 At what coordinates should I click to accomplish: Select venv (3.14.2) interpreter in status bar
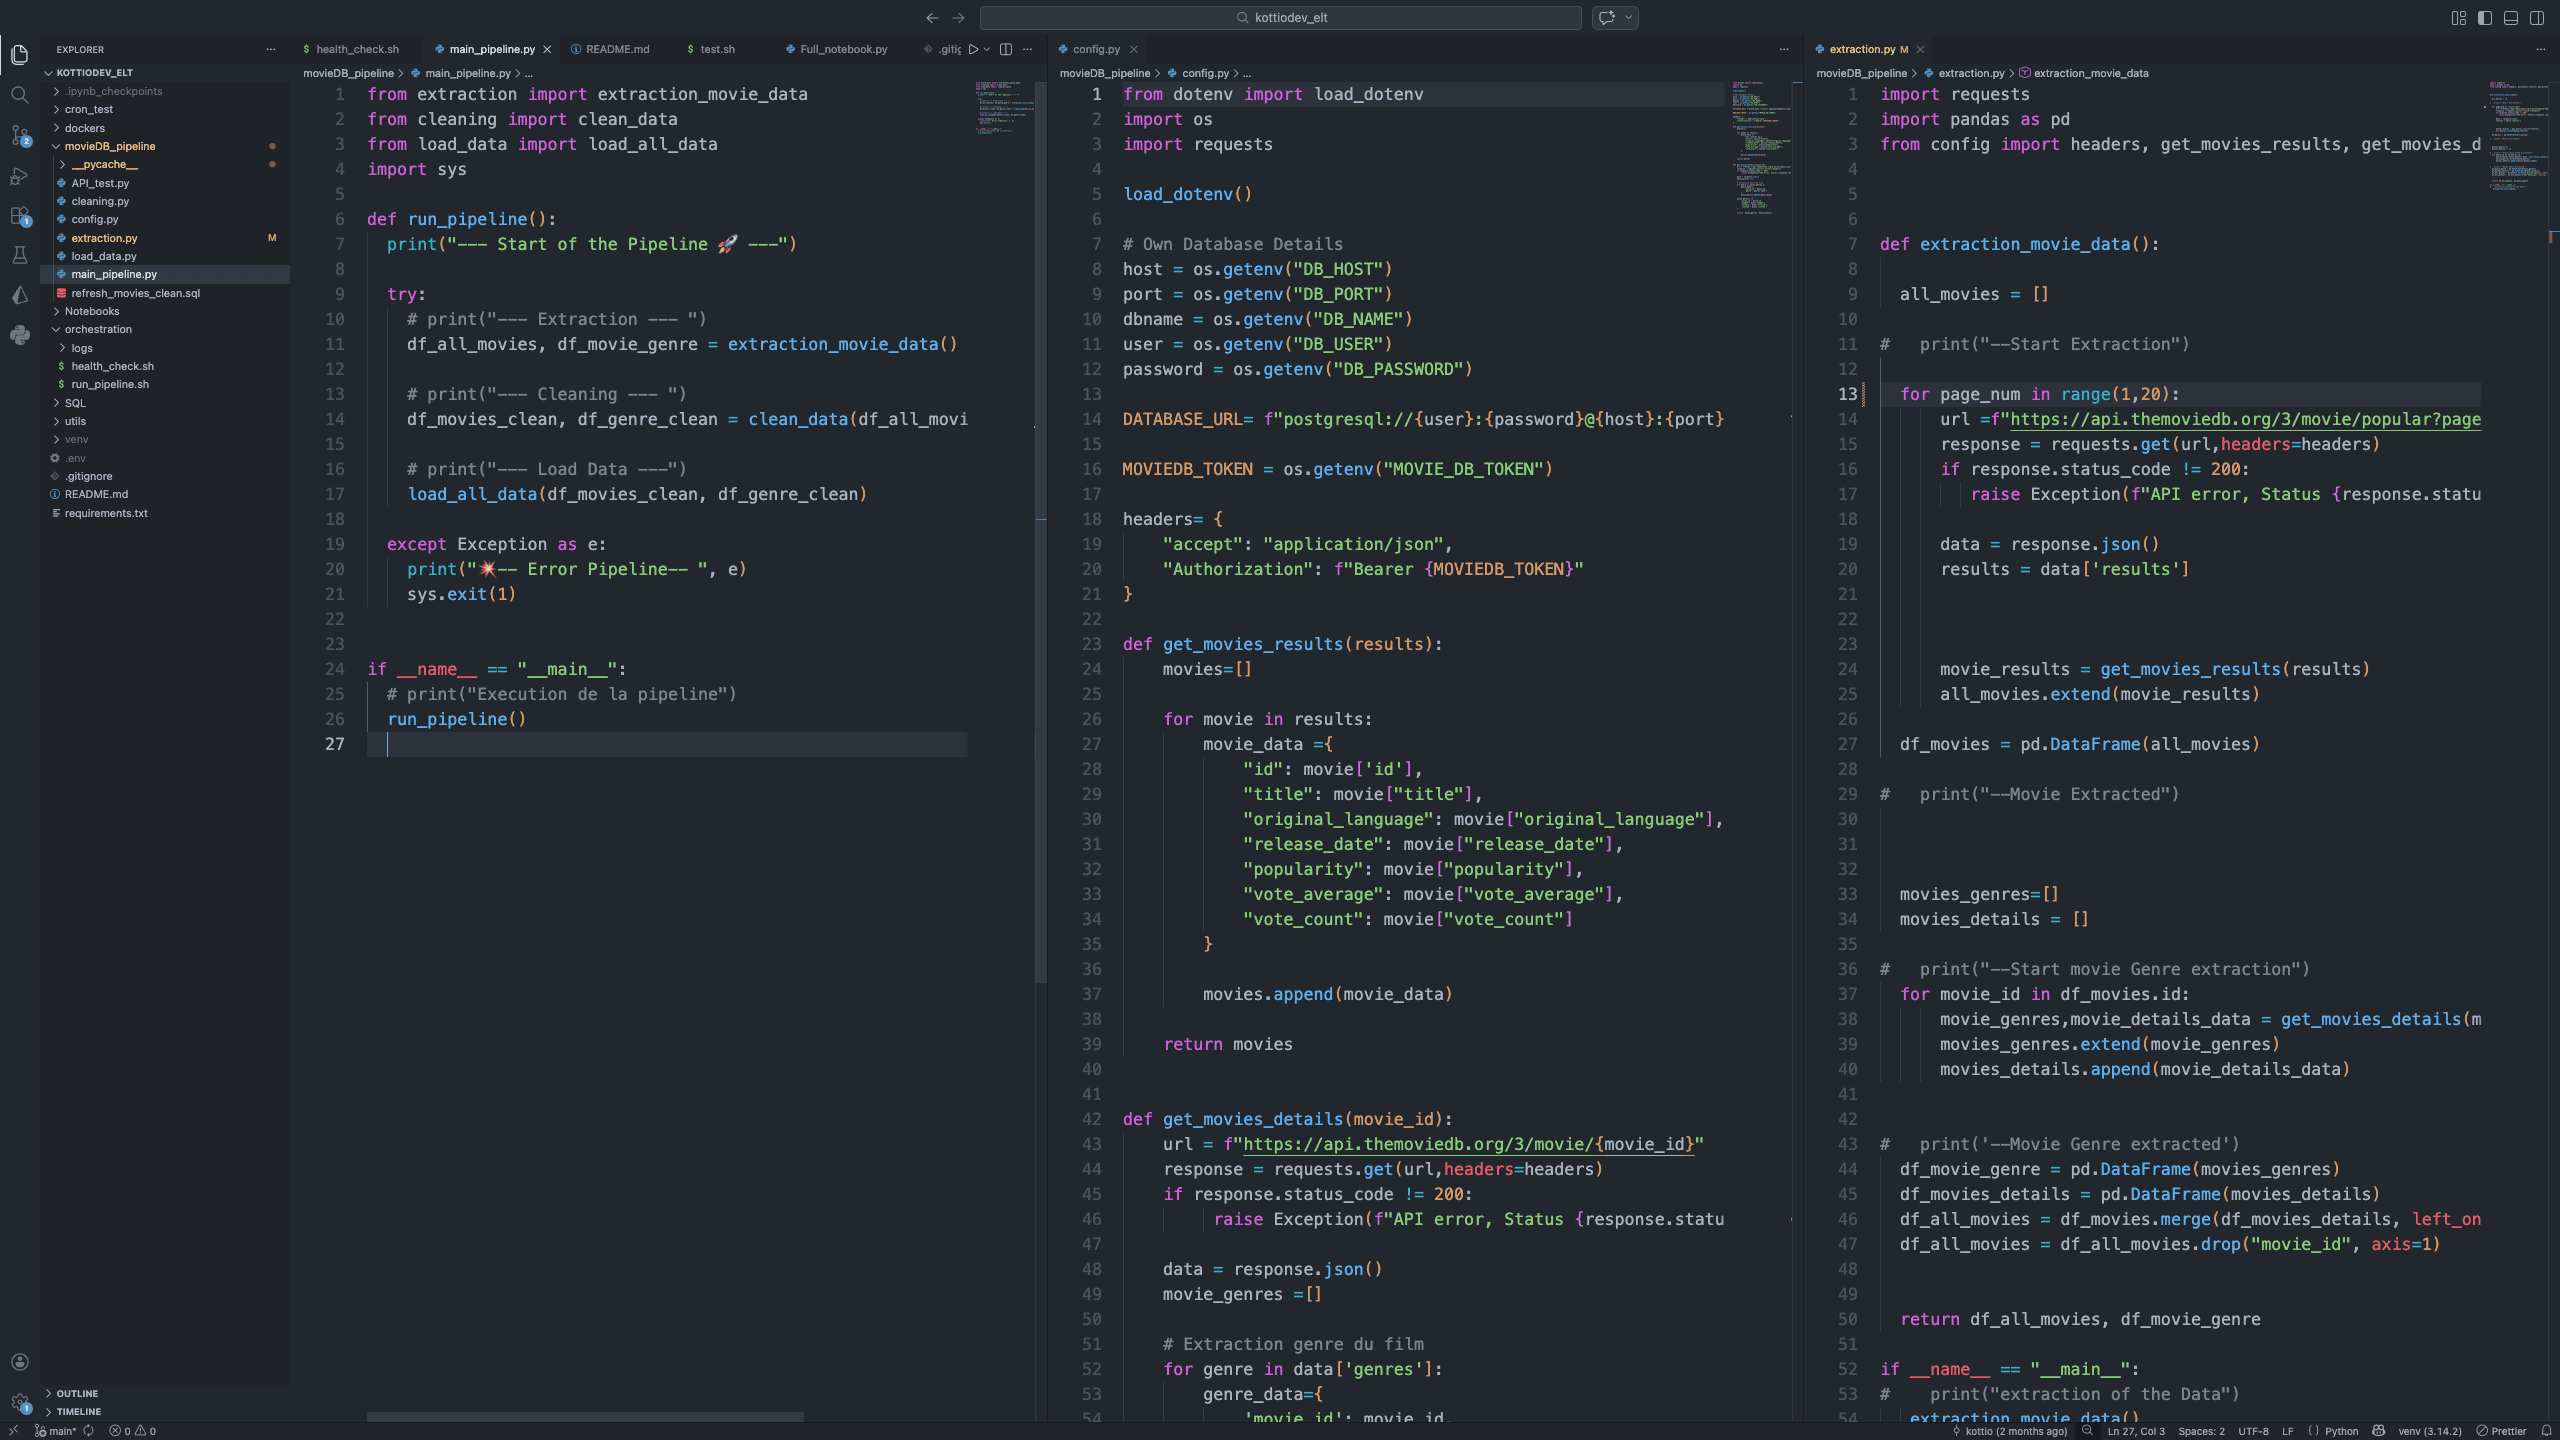click(x=2429, y=1431)
